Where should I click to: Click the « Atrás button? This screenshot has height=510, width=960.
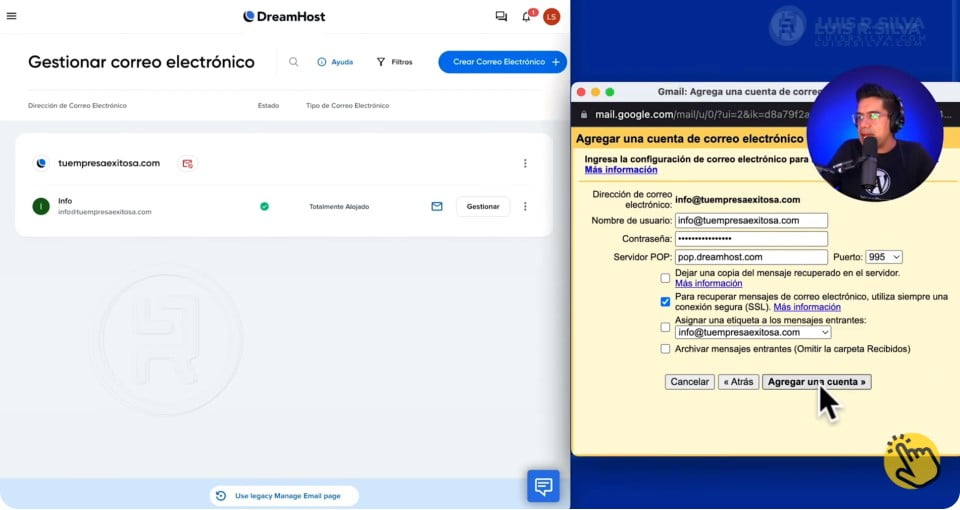738,382
